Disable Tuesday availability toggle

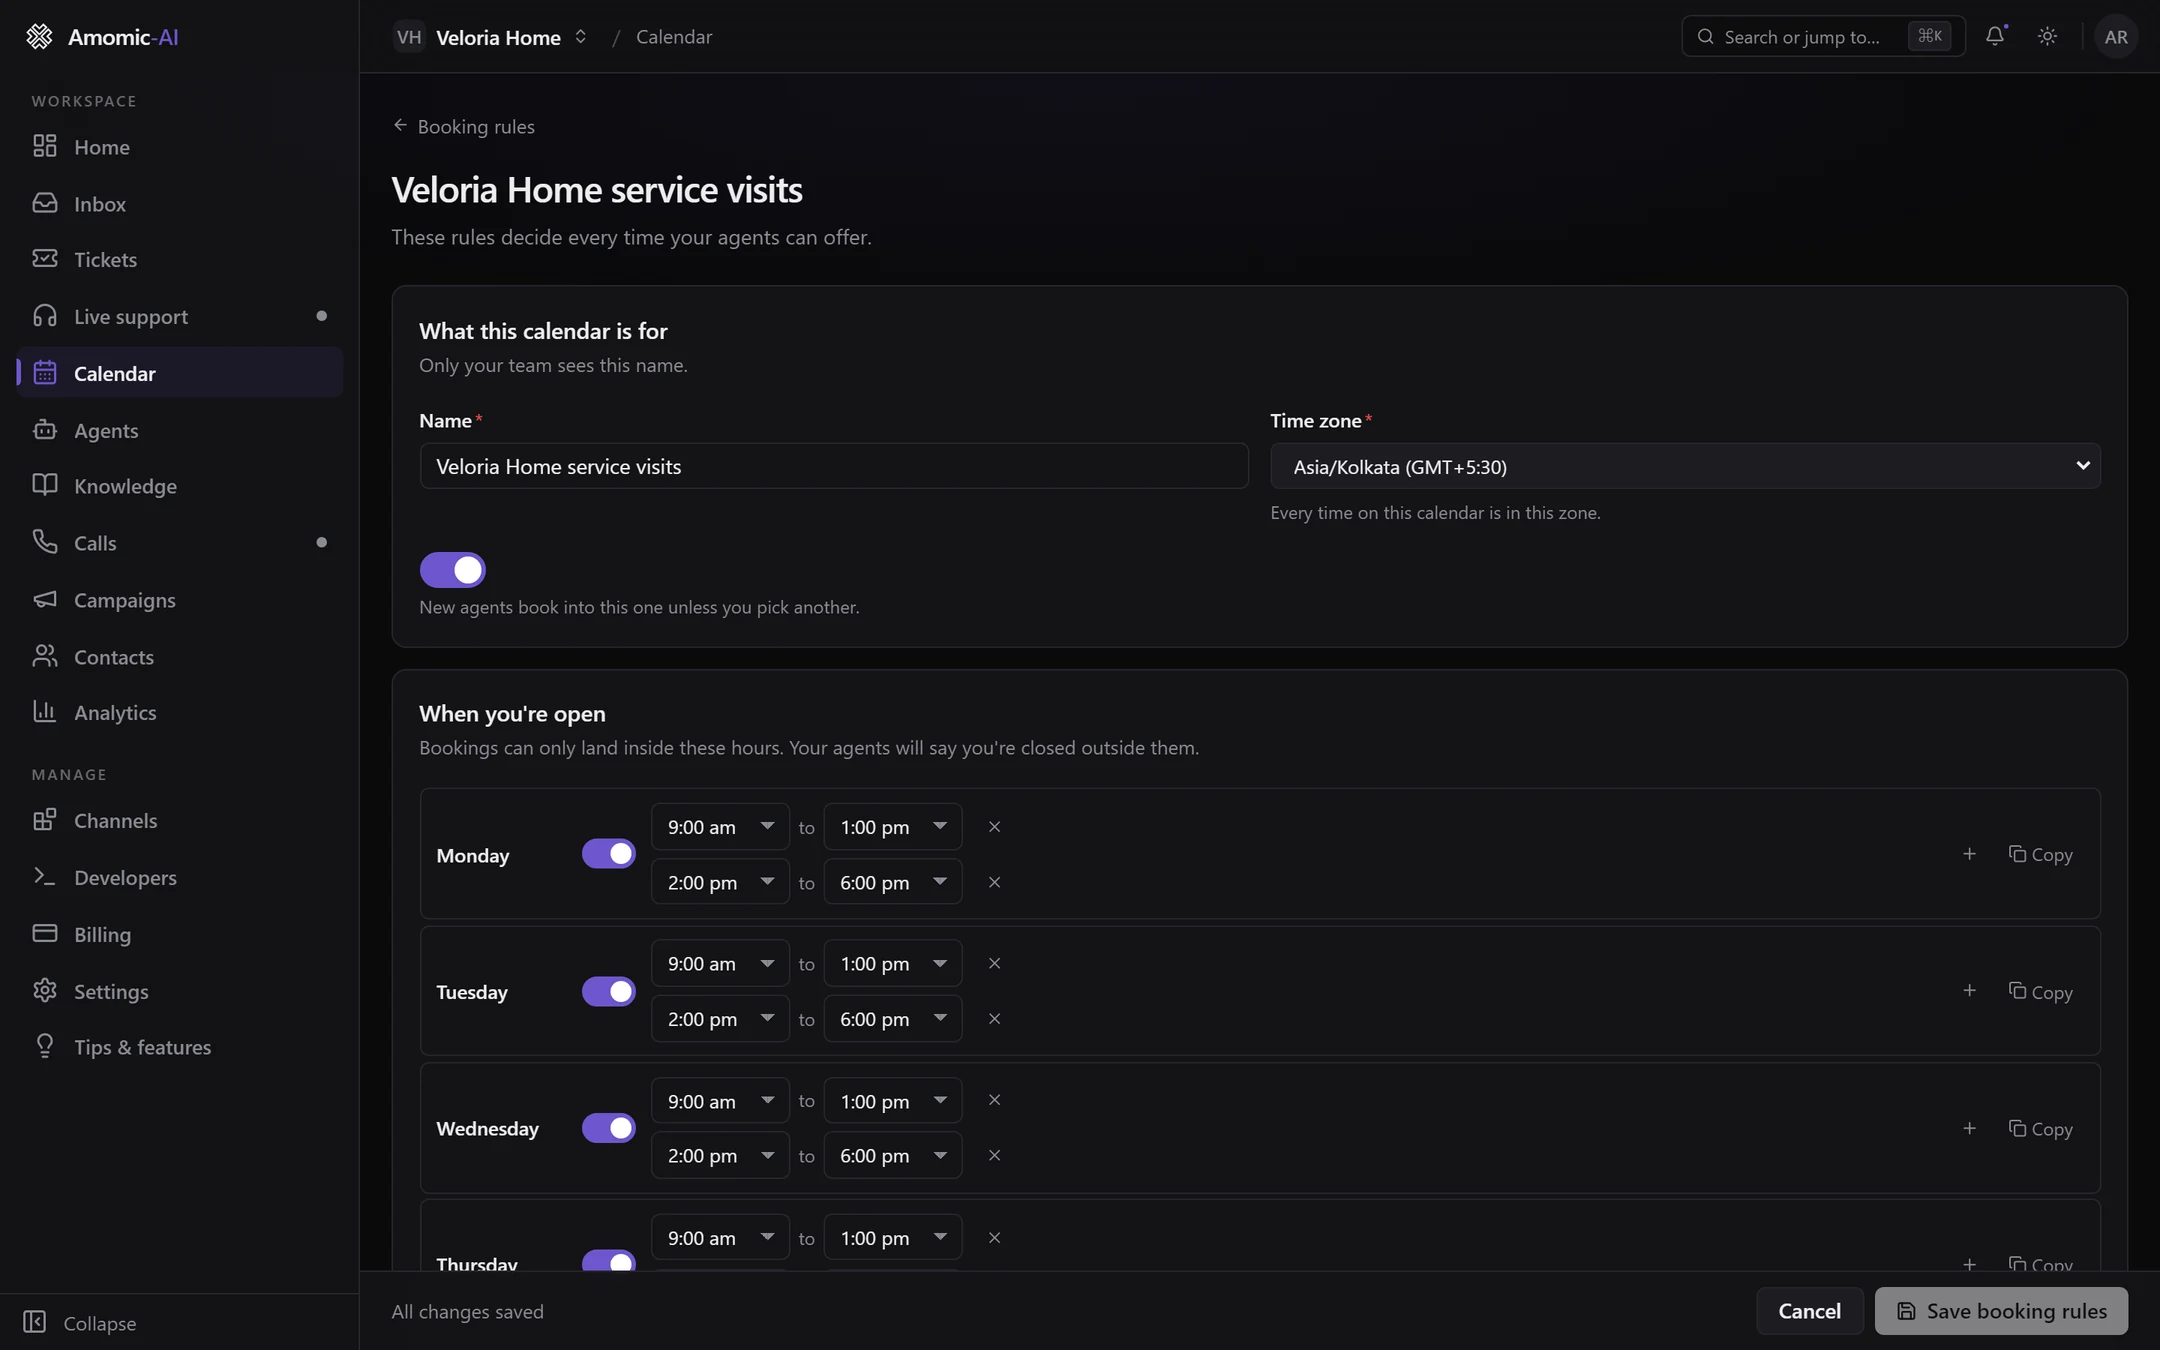click(x=608, y=991)
